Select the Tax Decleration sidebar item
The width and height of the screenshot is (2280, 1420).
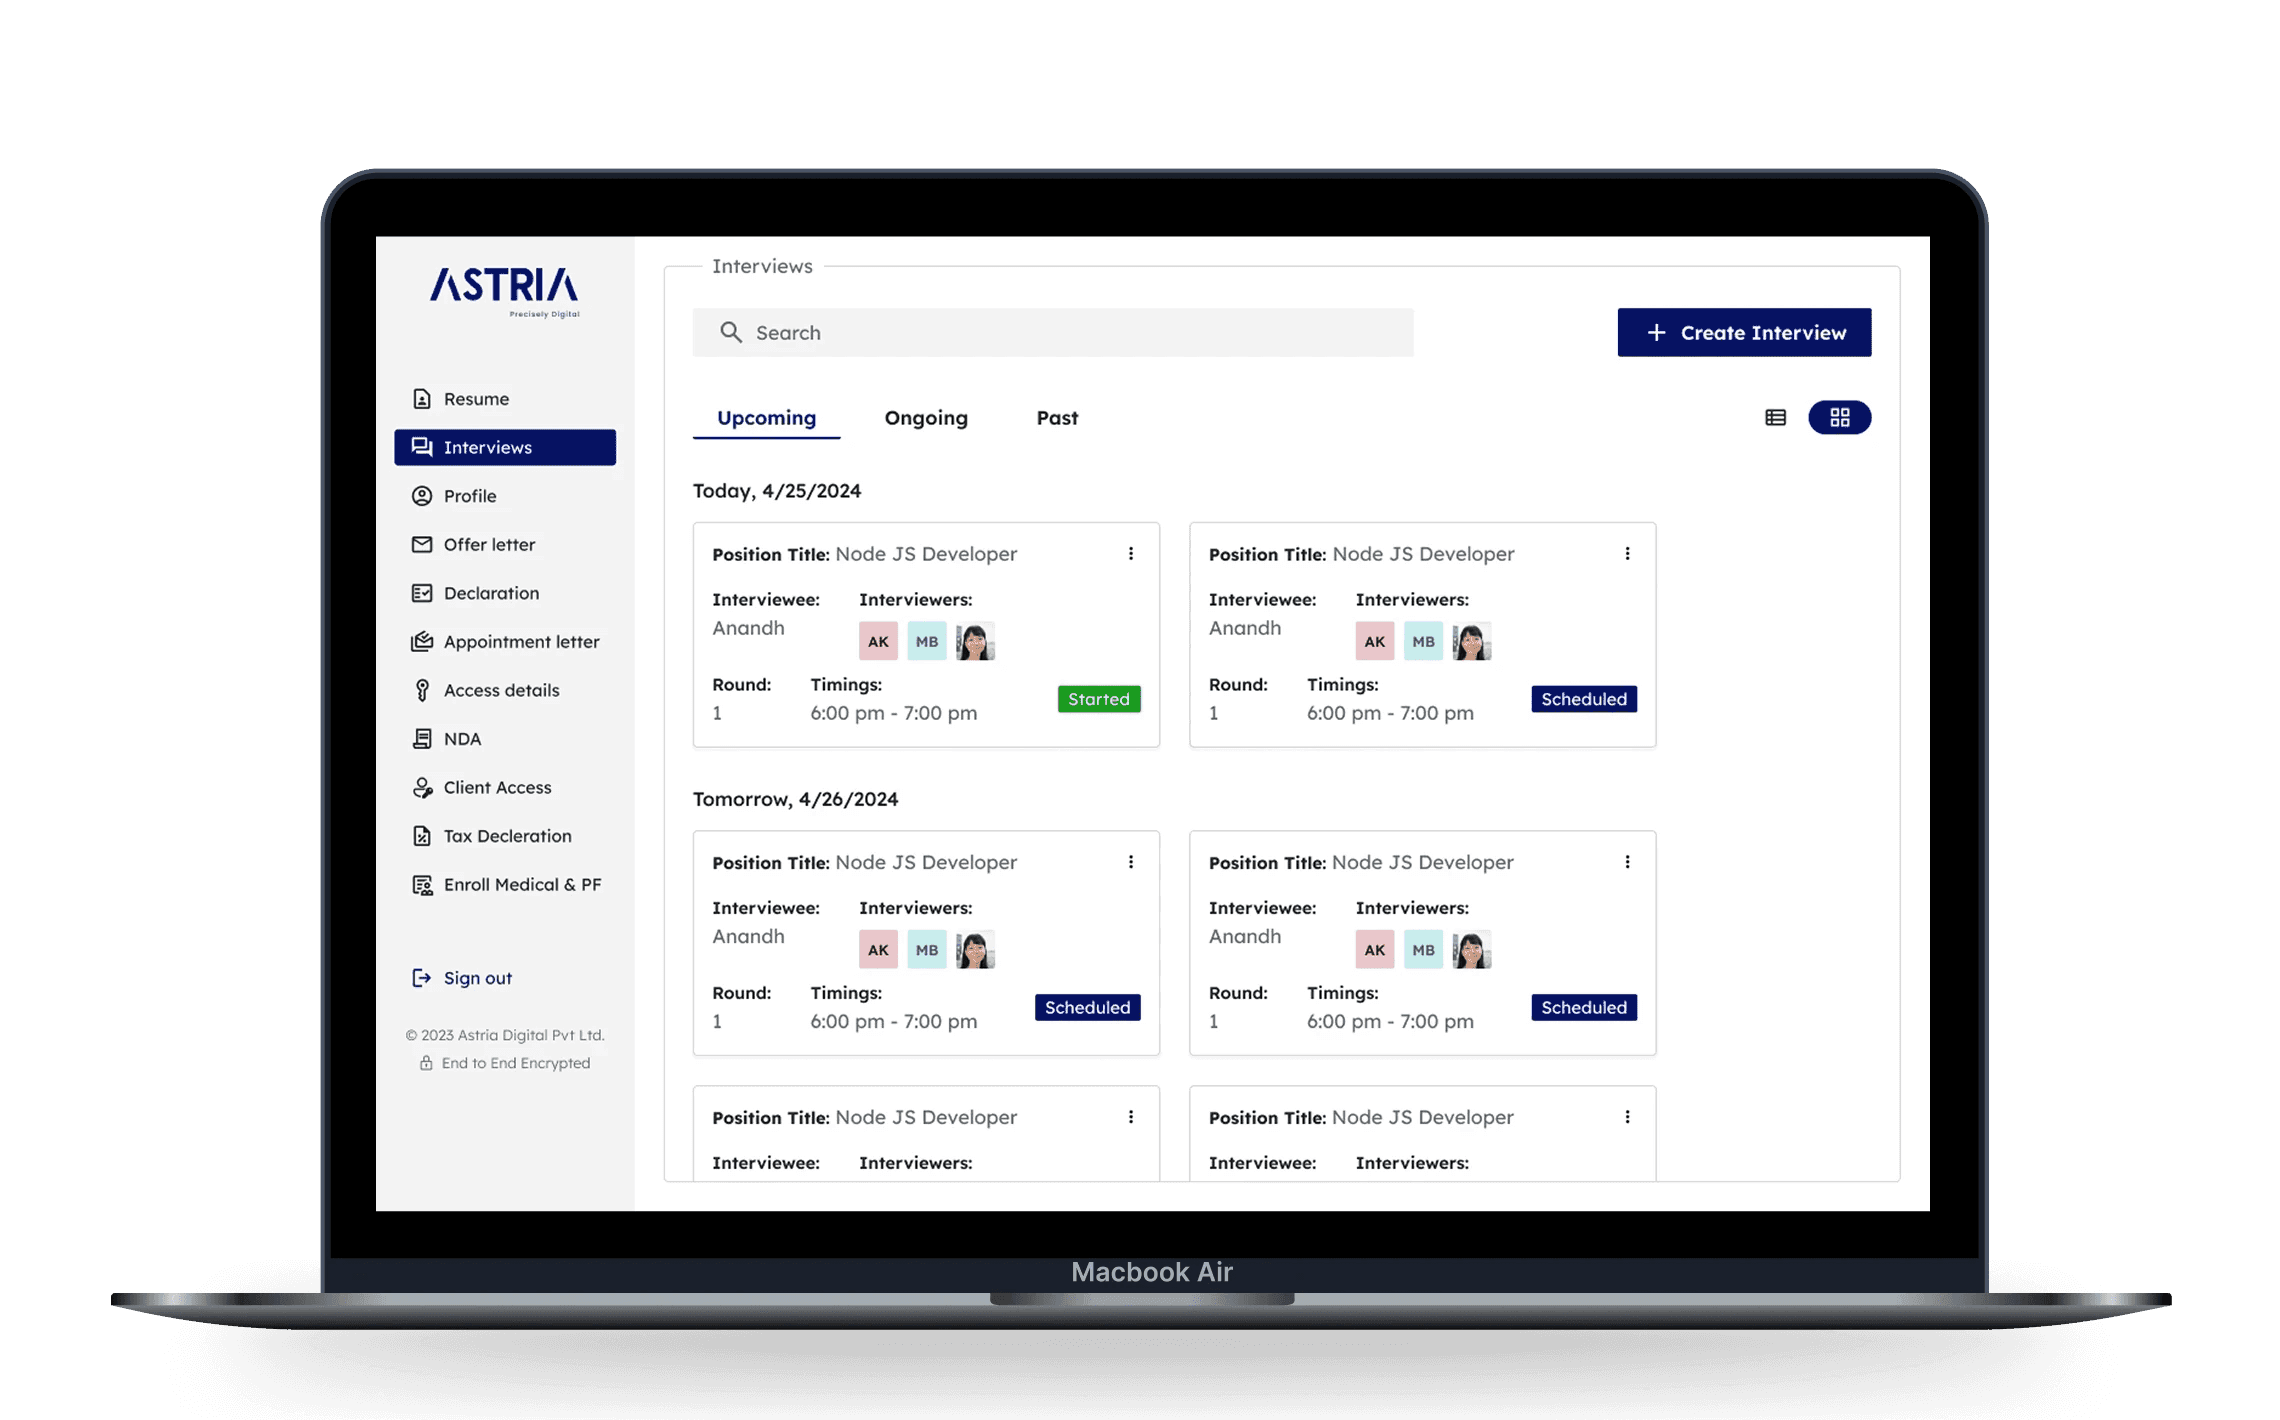(x=507, y=836)
